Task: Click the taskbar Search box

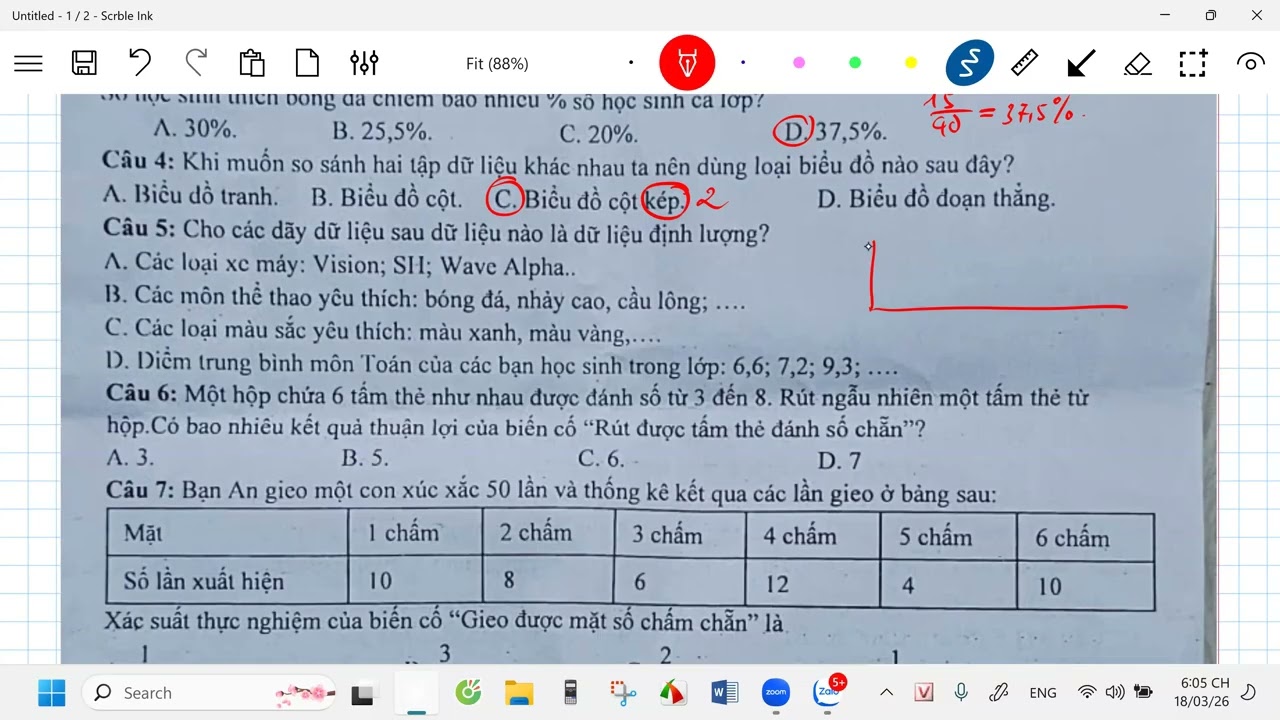Action: point(209,692)
